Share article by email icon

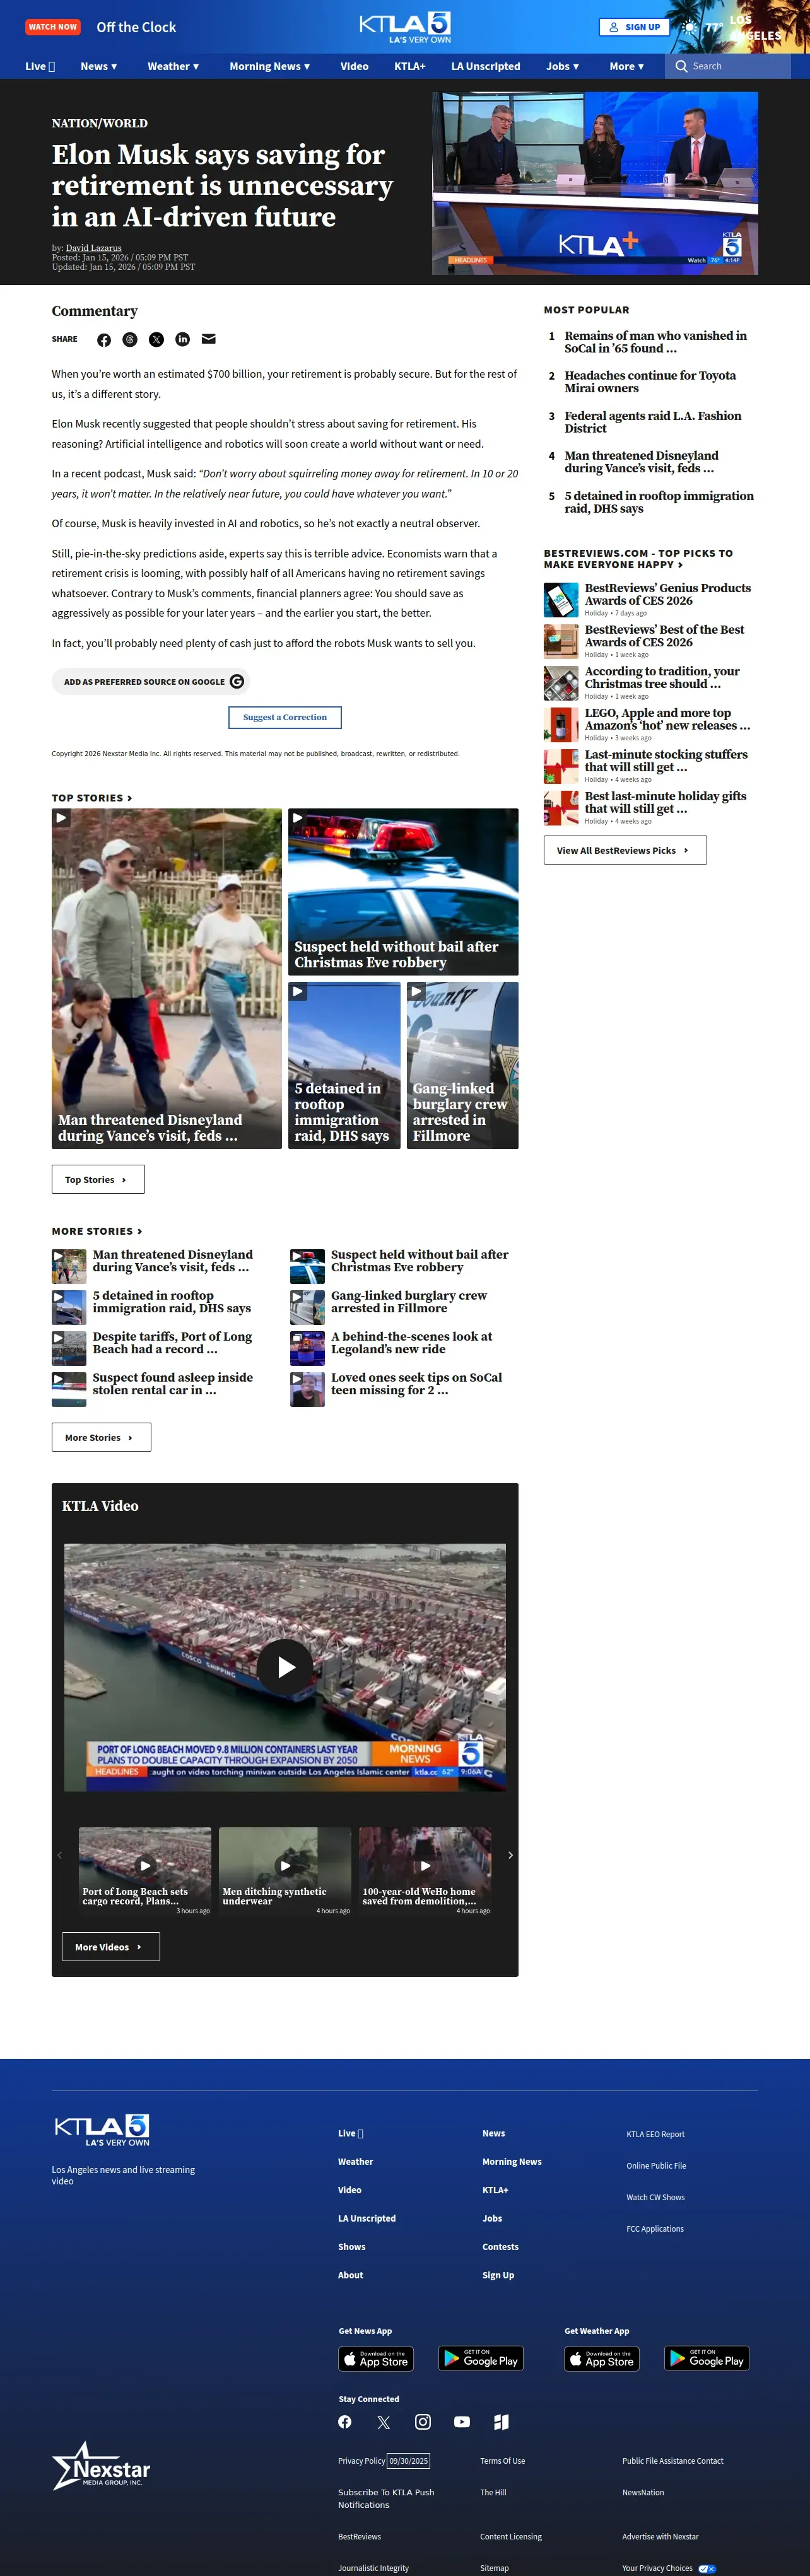(209, 340)
